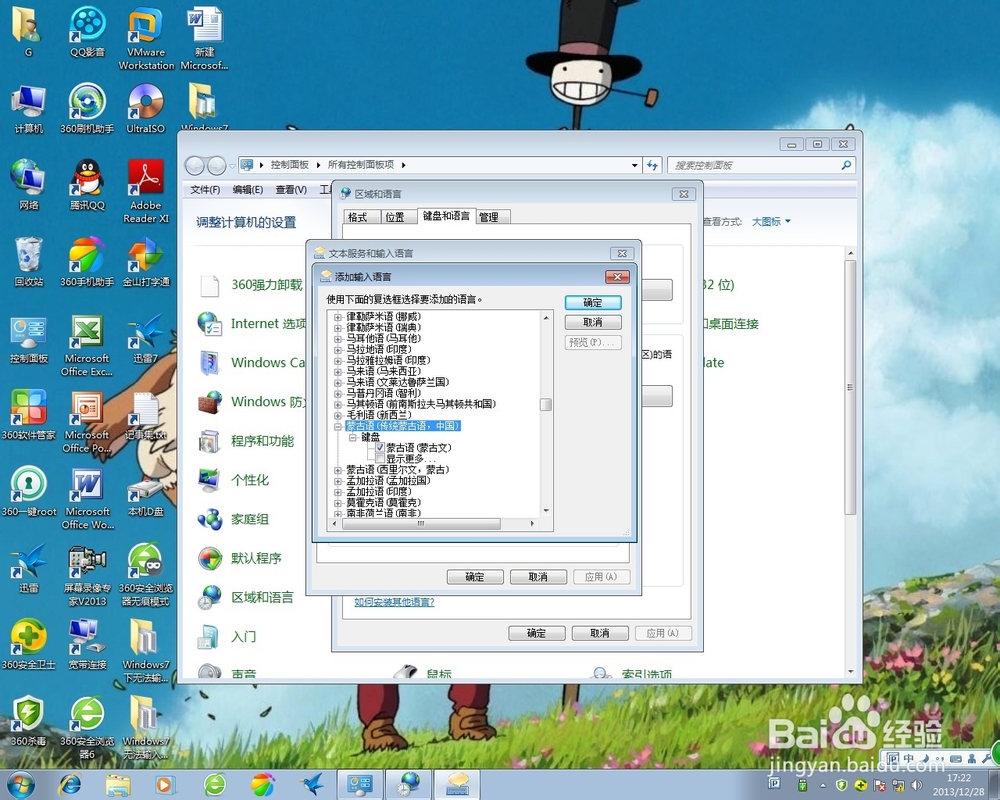Click 取消 in 文本服务和输入语言 dialog
This screenshot has height=800, width=1000.
pos(538,577)
